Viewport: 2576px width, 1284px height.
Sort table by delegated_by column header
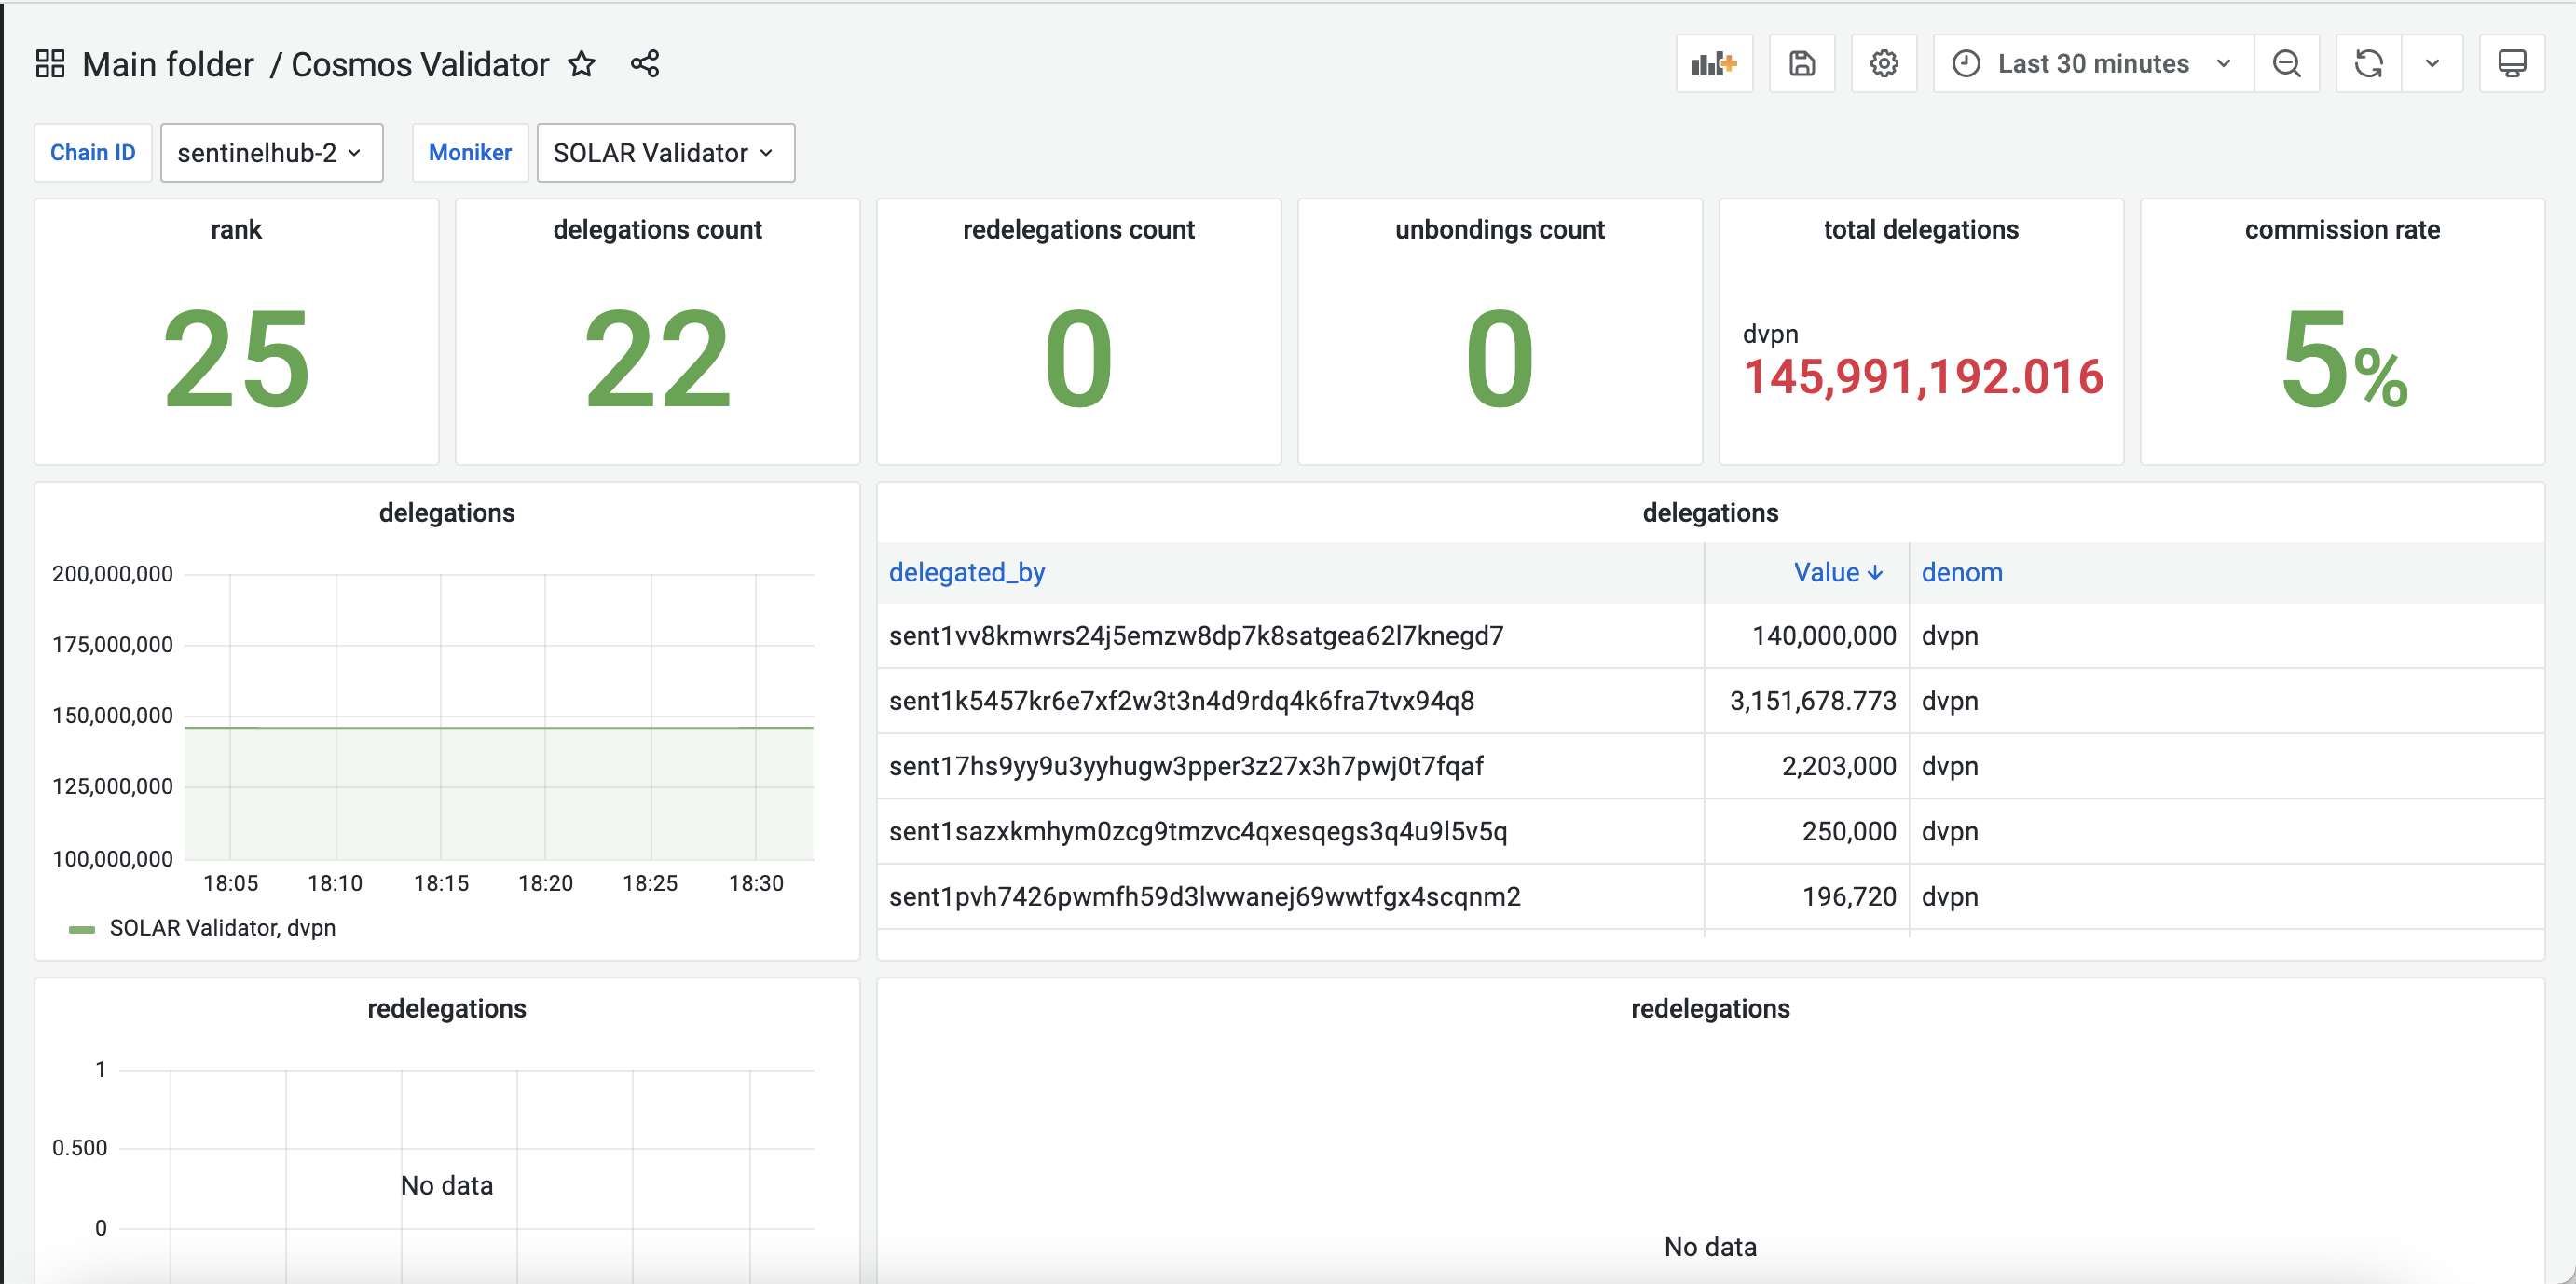[966, 572]
